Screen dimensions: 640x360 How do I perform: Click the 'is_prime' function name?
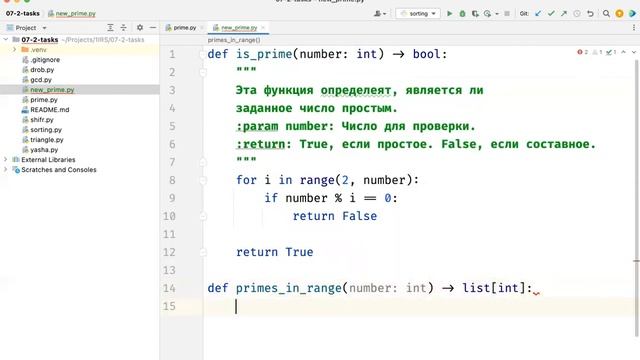[264, 54]
